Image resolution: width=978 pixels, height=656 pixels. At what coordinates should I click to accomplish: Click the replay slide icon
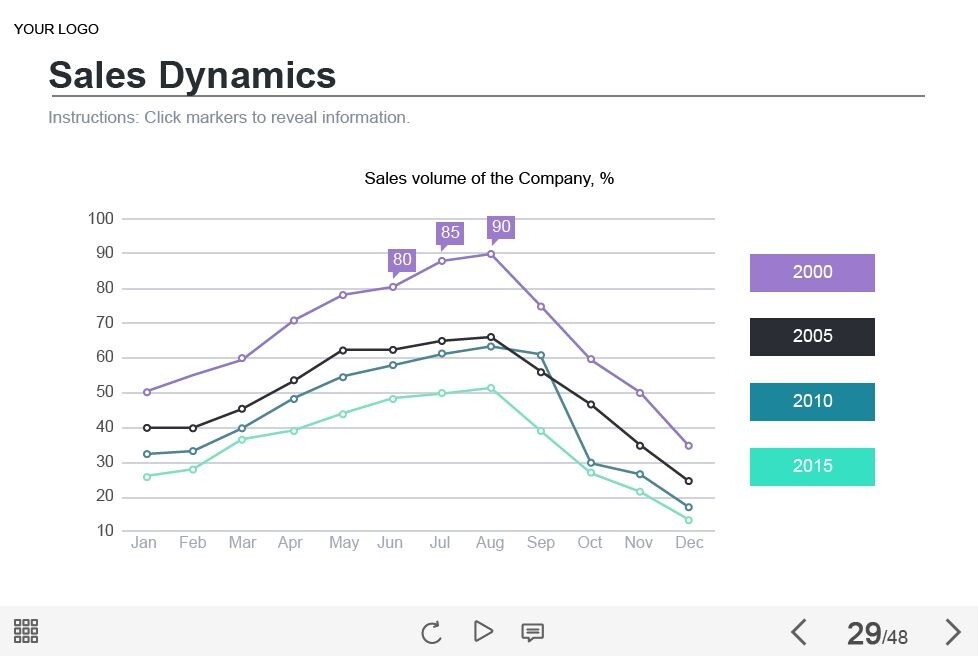coord(431,632)
